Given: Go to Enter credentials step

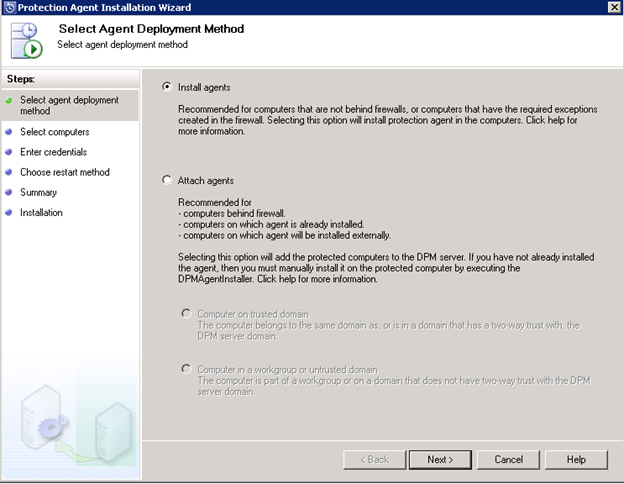Looking at the screenshot, I should (x=53, y=152).
